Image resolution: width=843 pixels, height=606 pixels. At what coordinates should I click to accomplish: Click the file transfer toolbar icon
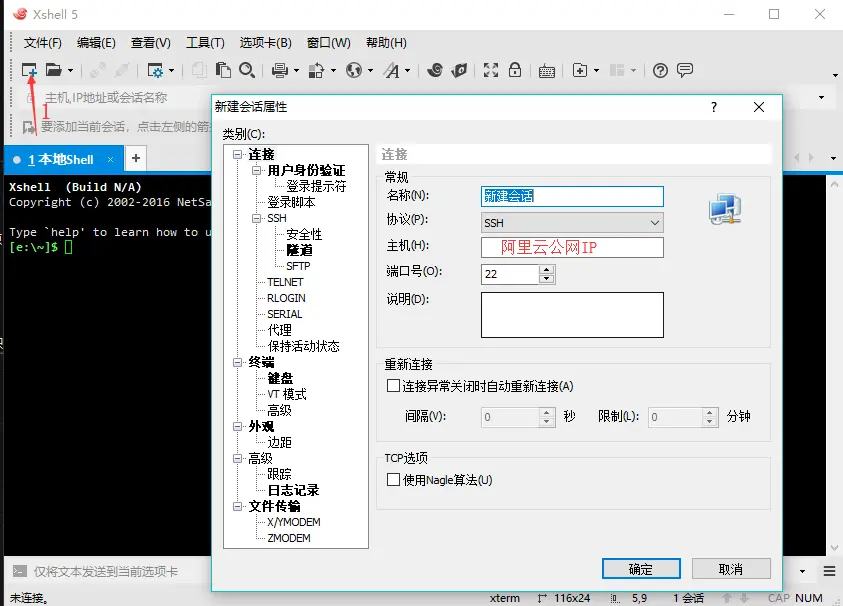pos(316,70)
